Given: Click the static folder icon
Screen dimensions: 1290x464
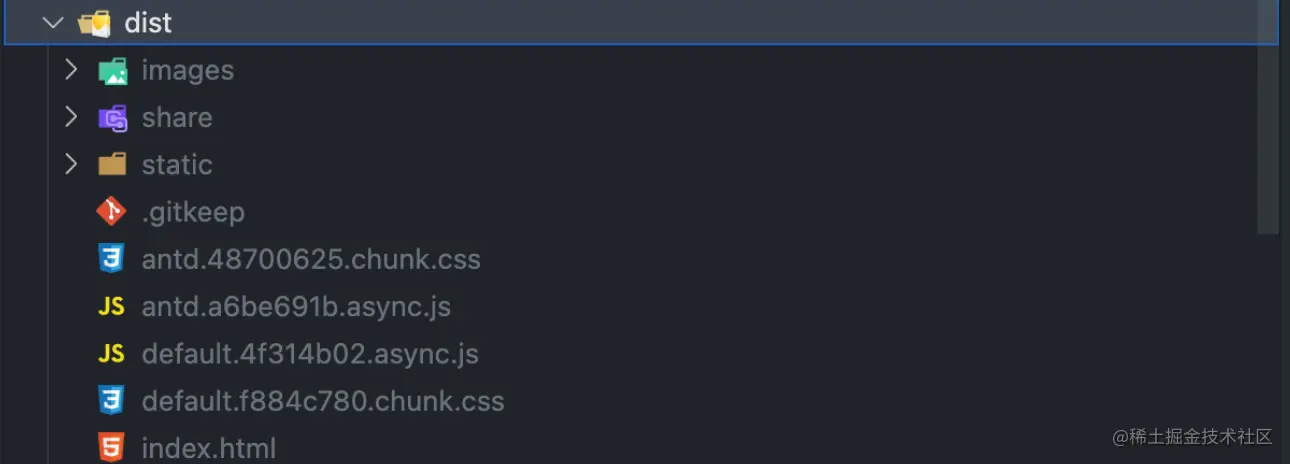Looking at the screenshot, I should (x=112, y=165).
